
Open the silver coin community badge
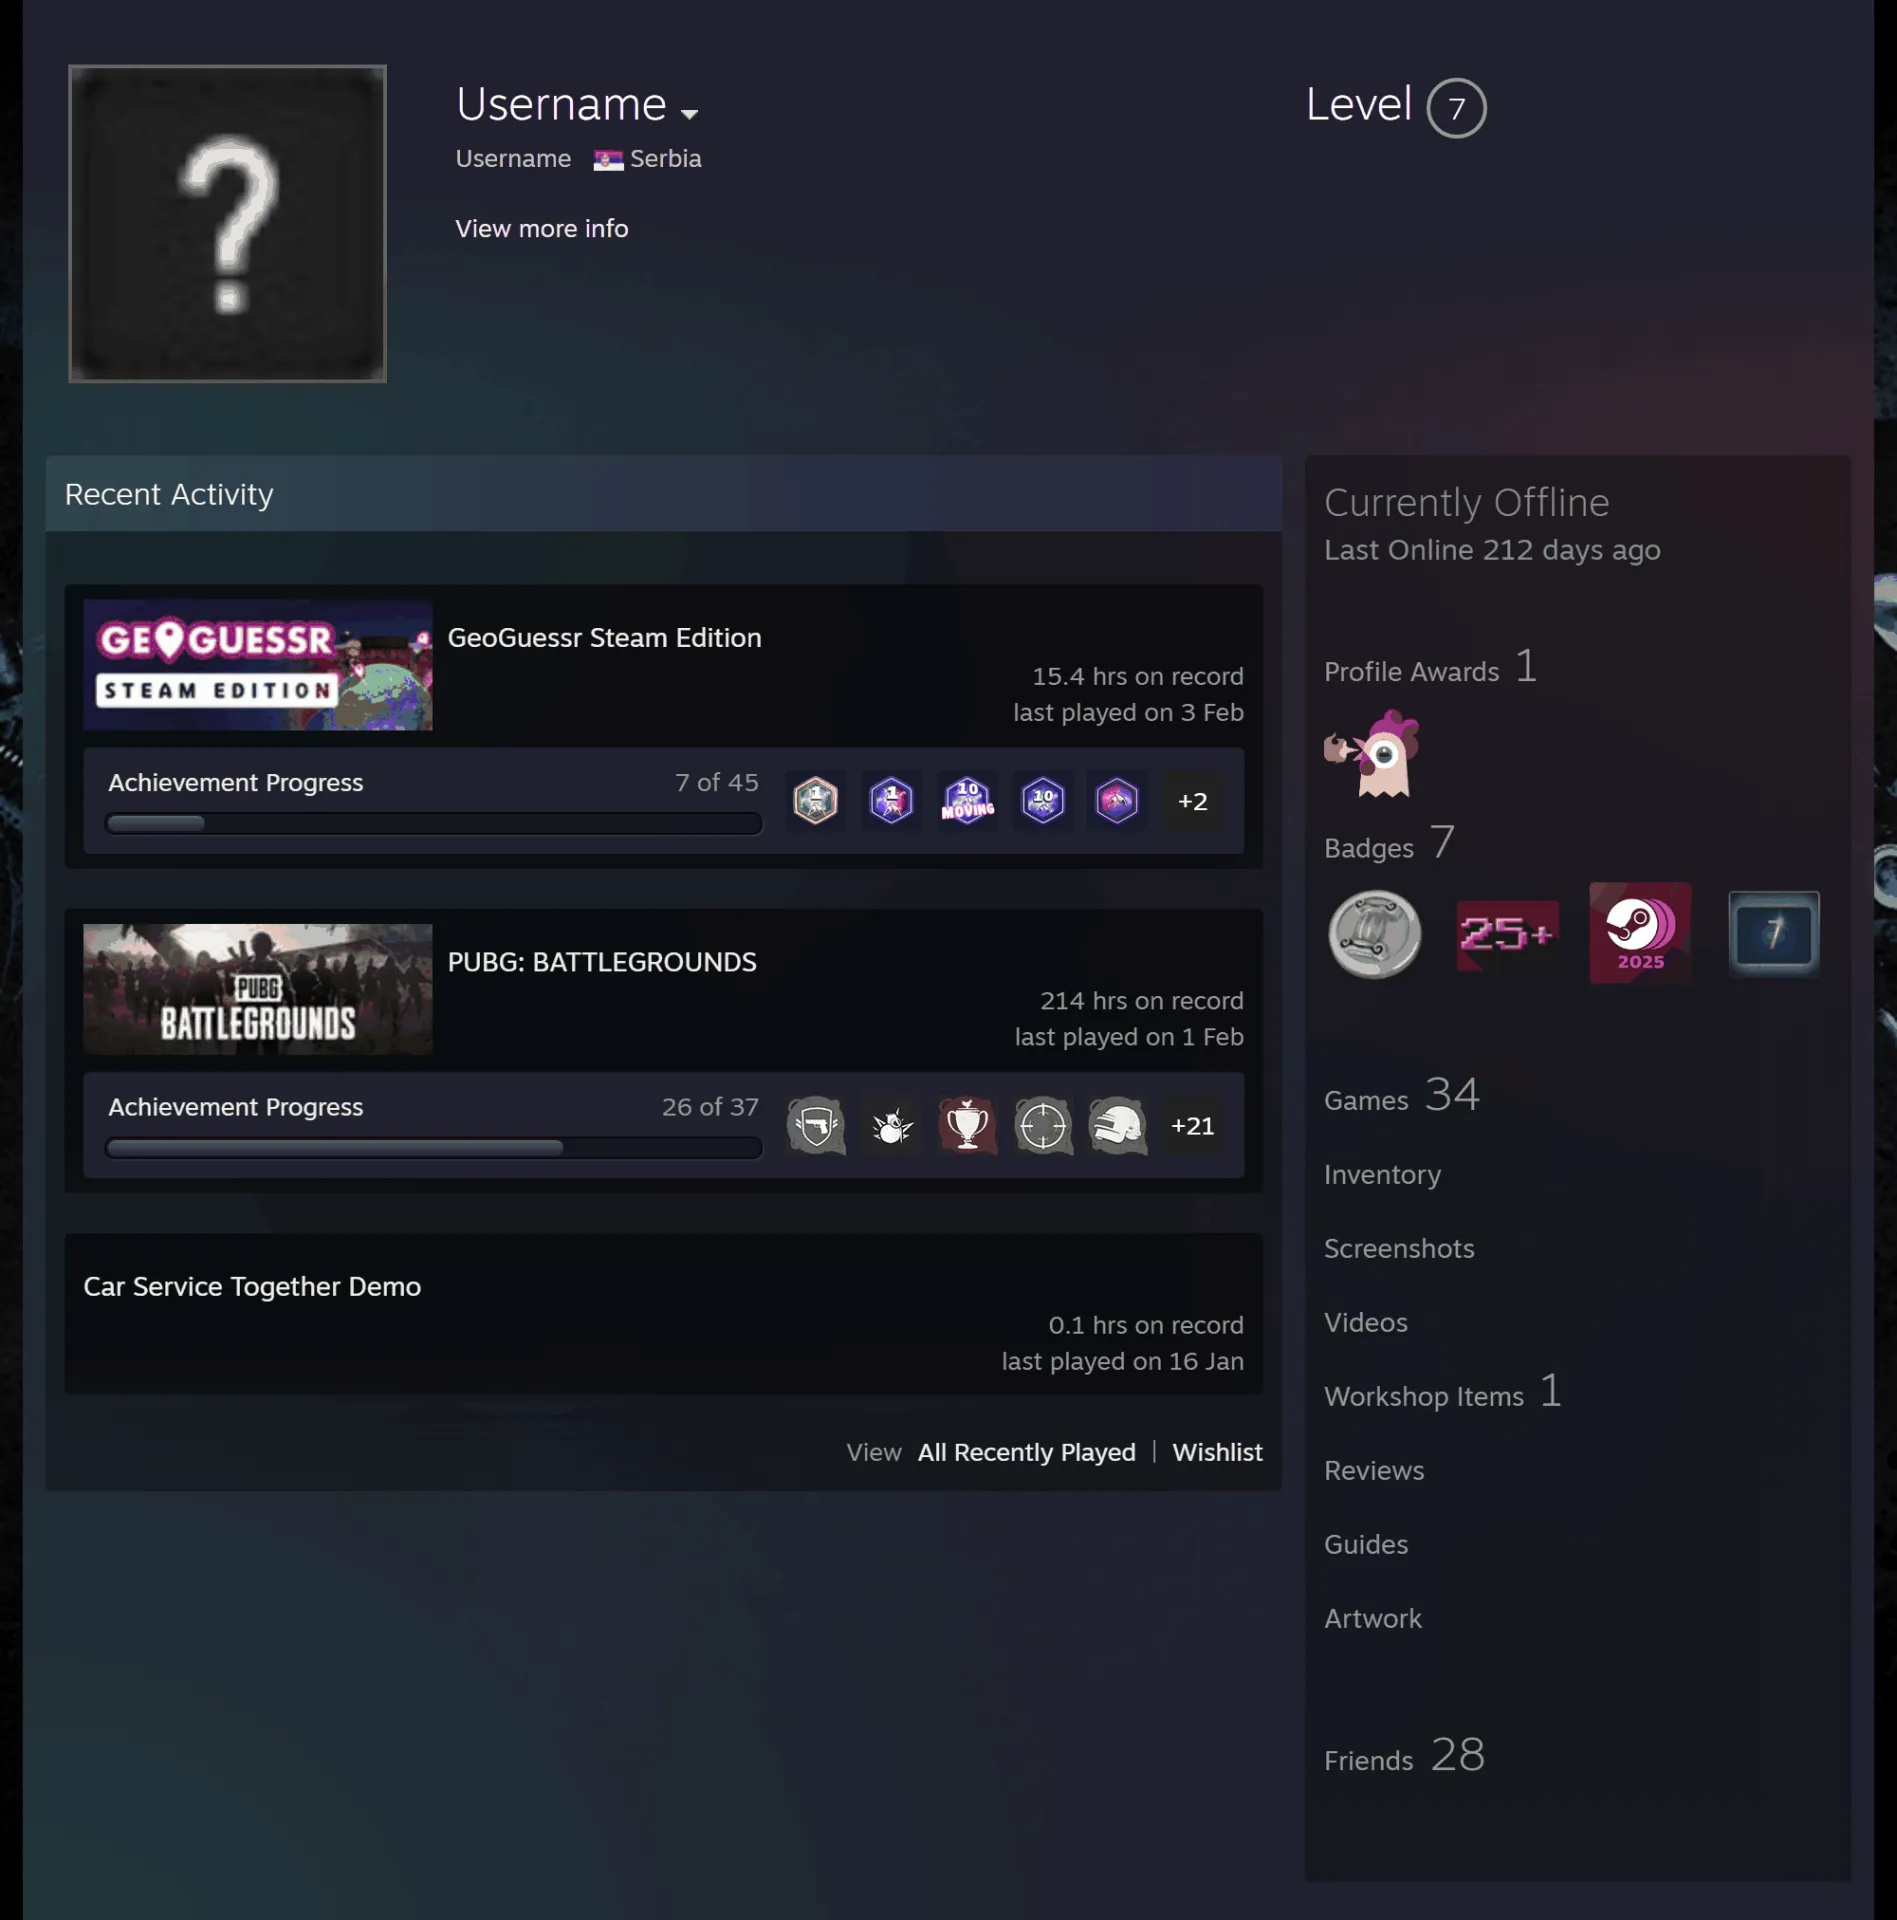[1374, 934]
